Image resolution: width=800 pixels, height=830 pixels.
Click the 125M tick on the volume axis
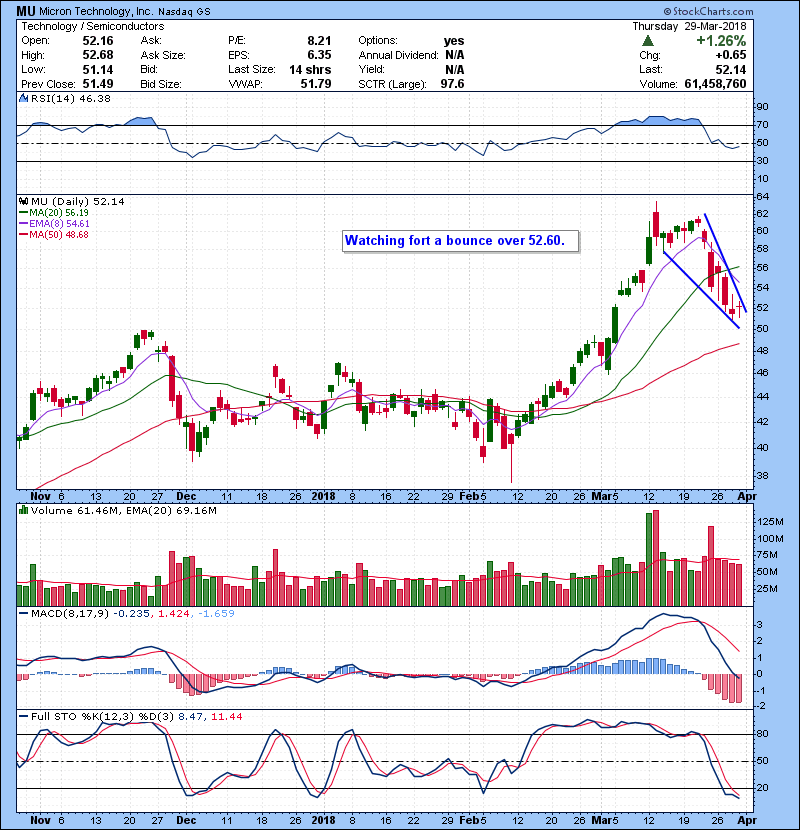coord(770,522)
